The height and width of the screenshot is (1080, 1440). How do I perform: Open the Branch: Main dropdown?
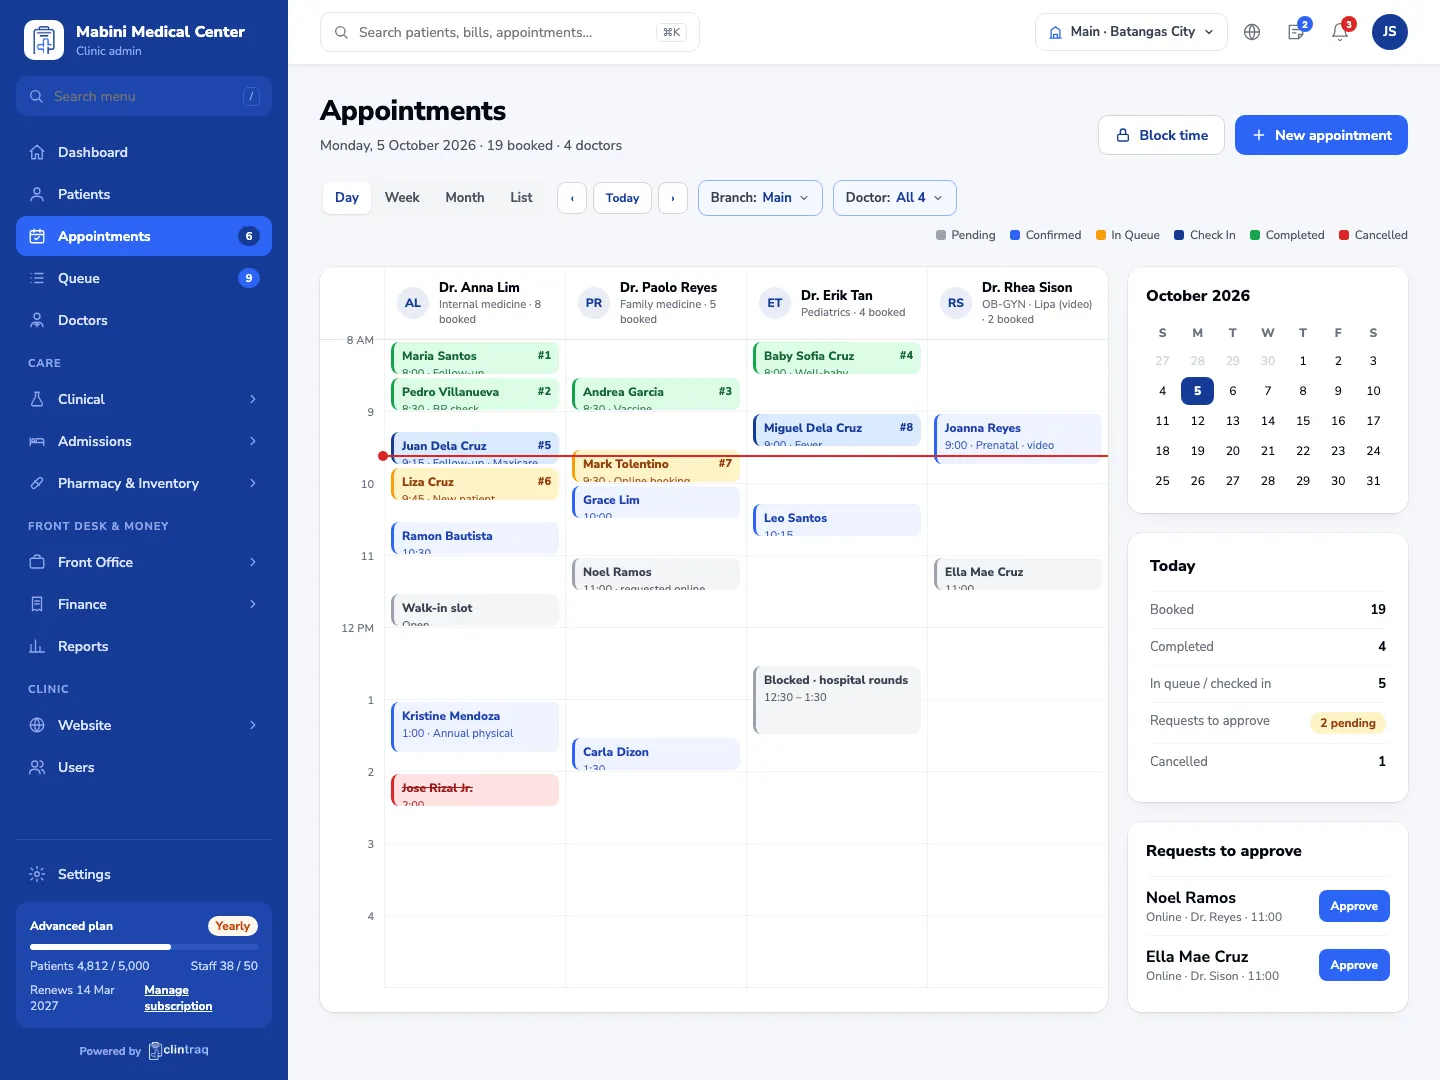(760, 198)
